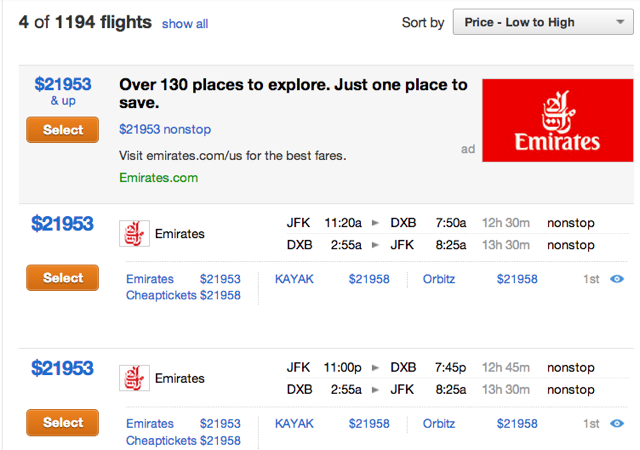Viewport: 640px width, 450px height.
Task: Choose Emirates $21953 provider for second flight
Action: tap(183, 423)
